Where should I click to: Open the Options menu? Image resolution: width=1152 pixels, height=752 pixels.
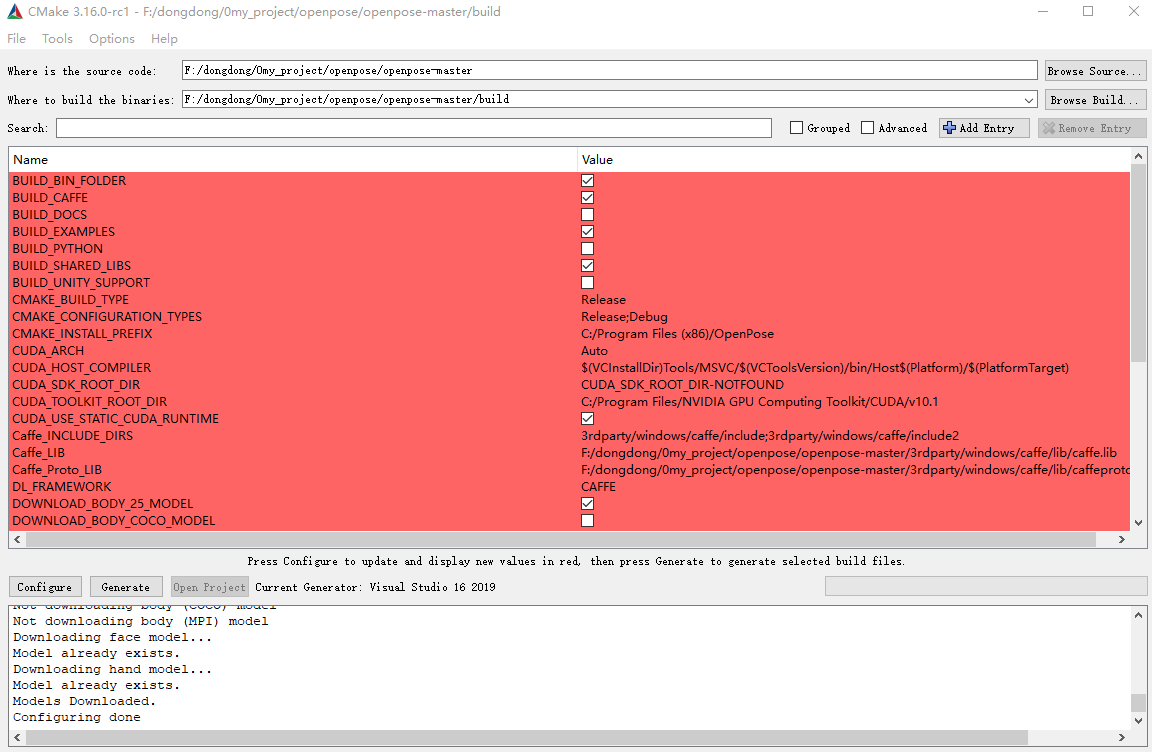tap(112, 38)
